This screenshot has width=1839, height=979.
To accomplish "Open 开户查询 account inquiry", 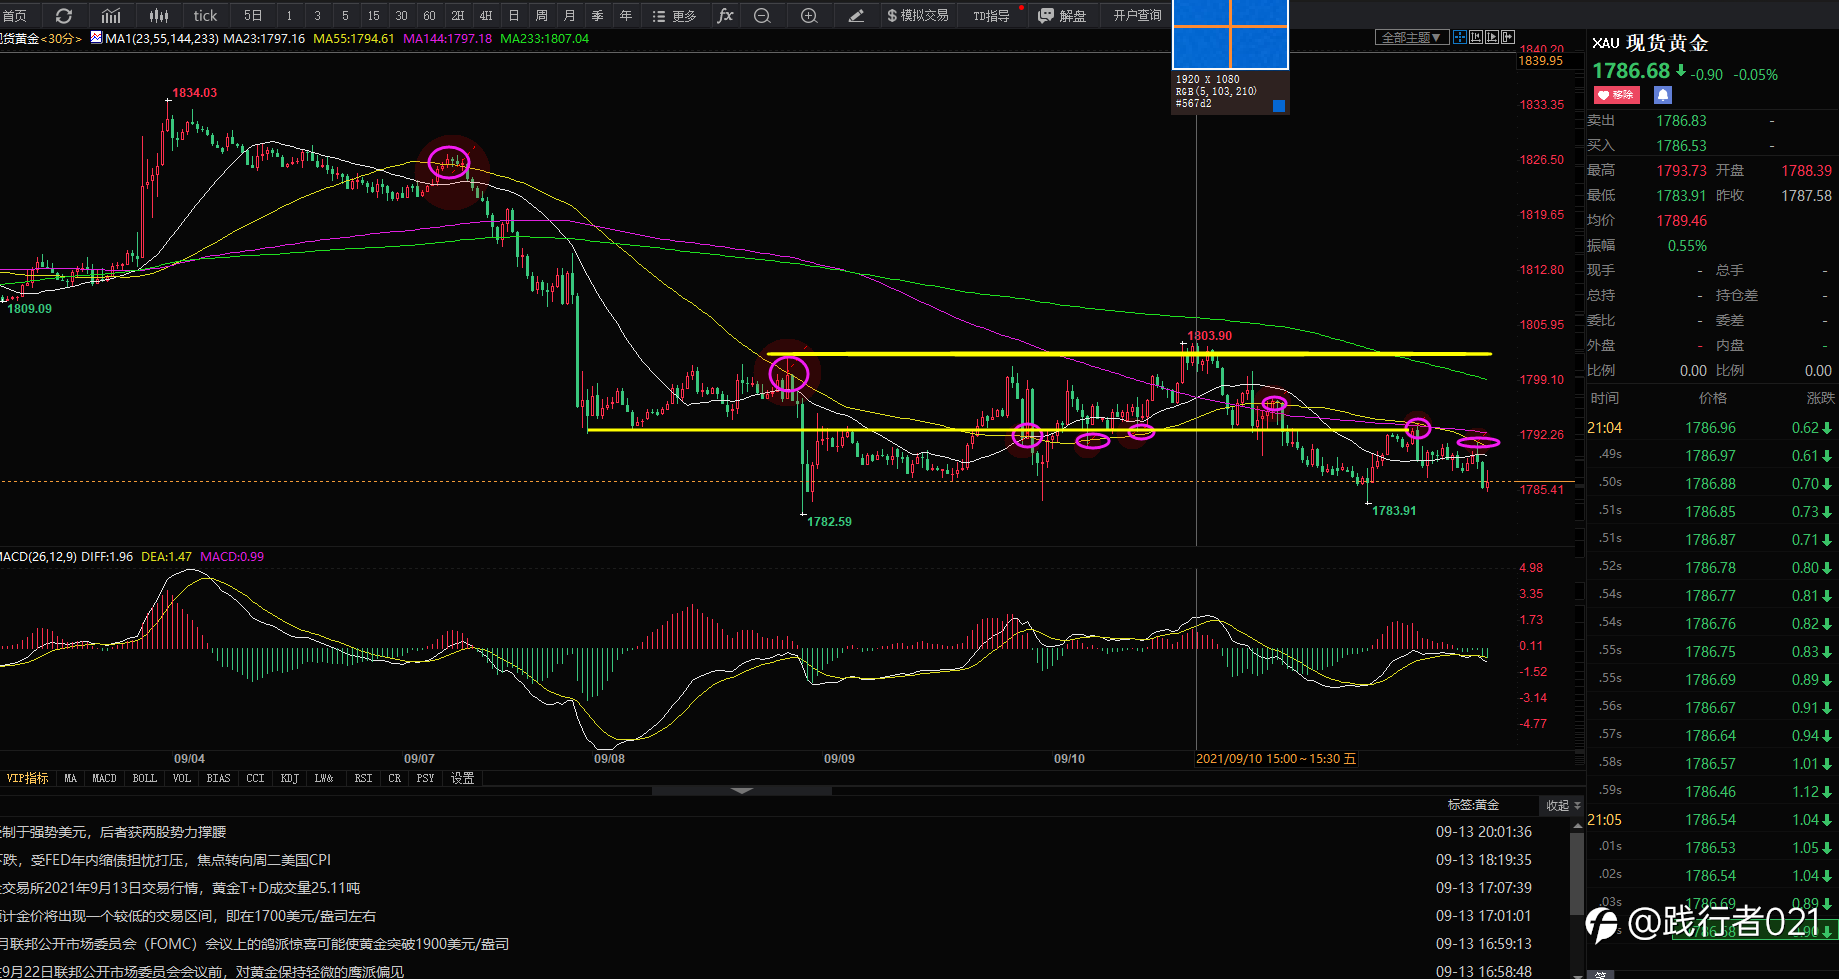I will point(1137,16).
